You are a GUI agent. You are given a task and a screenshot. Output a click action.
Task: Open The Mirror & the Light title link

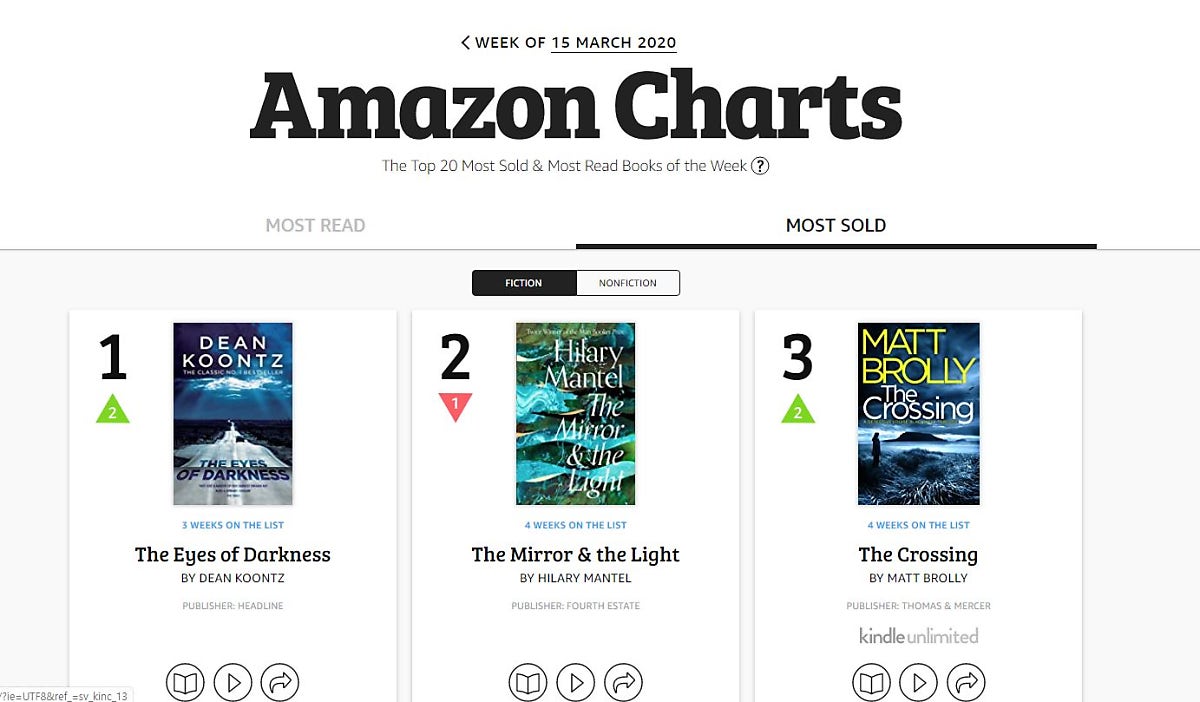pos(576,554)
